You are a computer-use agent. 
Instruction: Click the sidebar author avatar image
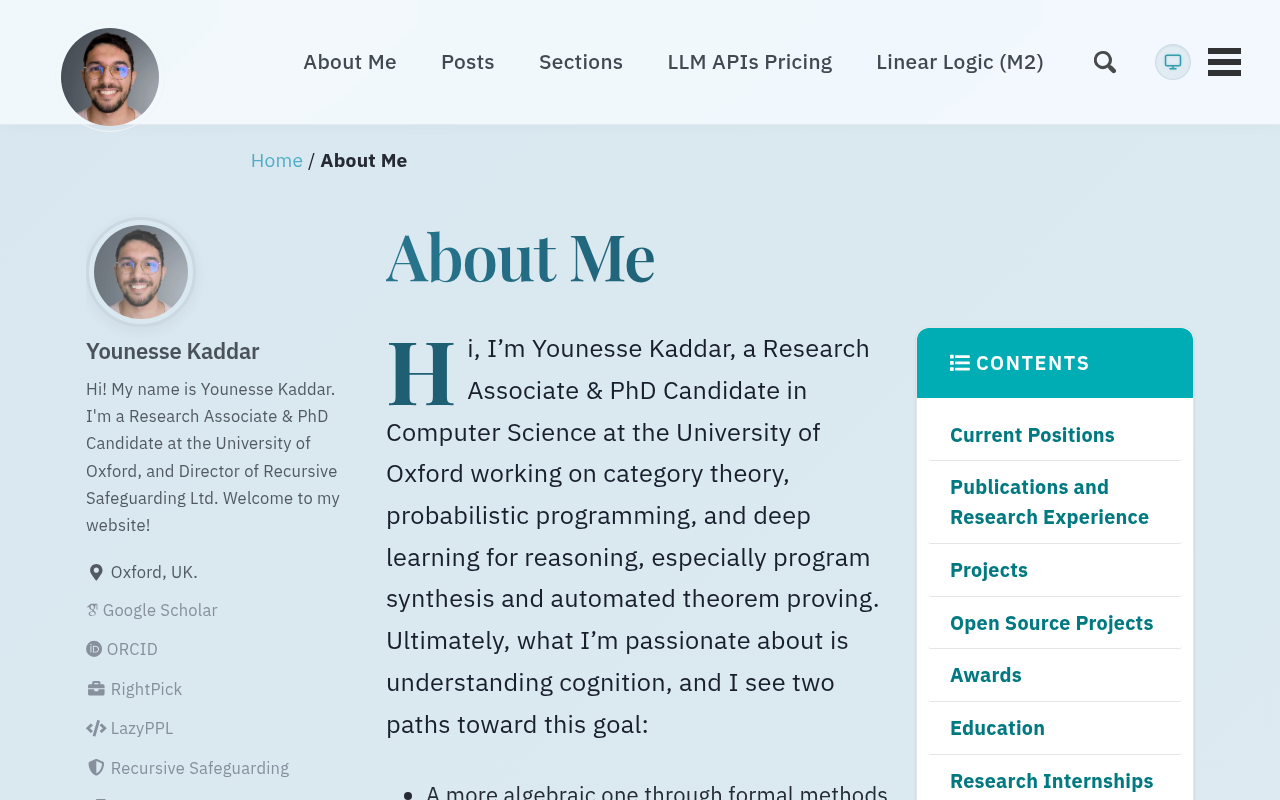pyautogui.click(x=141, y=272)
